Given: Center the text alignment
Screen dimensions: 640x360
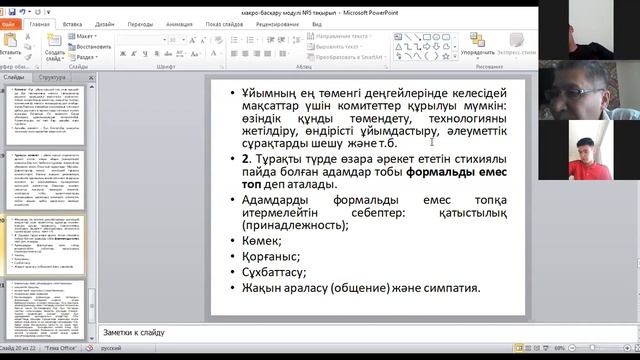Looking at the screenshot, I should pyautogui.click(x=245, y=54).
